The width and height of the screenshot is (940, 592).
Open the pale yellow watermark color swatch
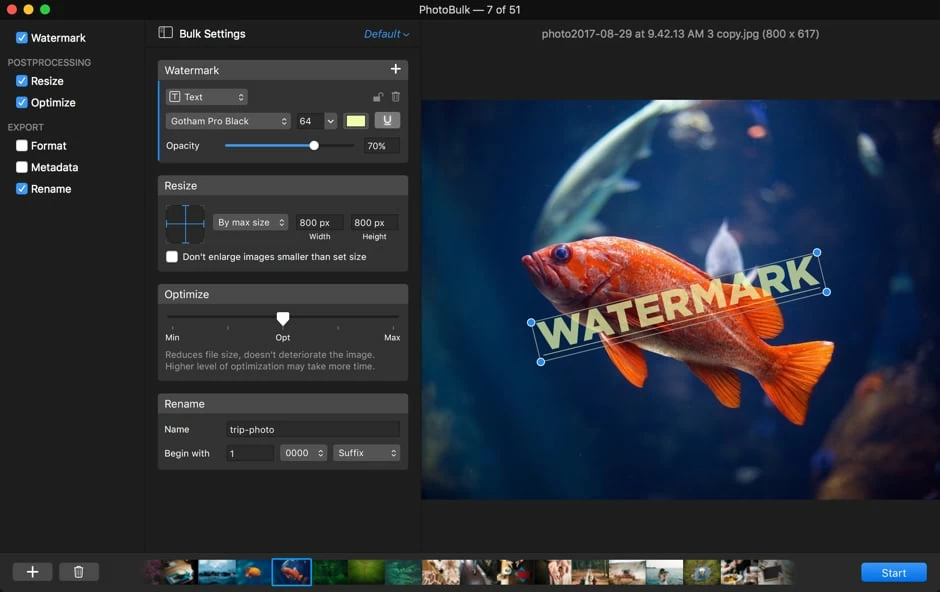[x=355, y=121]
